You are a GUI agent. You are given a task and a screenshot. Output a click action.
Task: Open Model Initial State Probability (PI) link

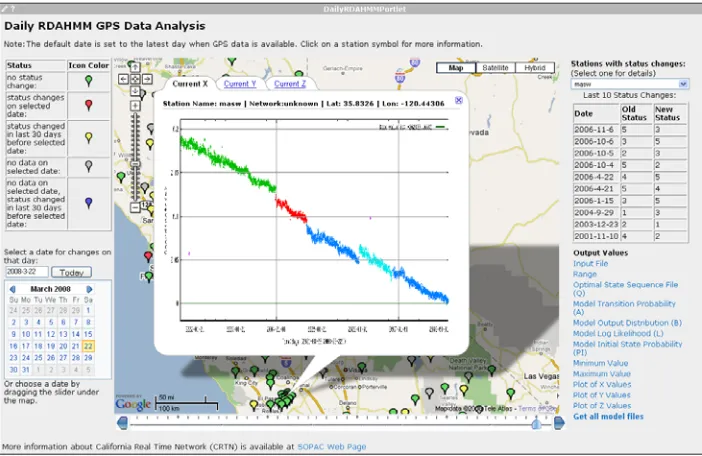pyautogui.click(x=628, y=348)
